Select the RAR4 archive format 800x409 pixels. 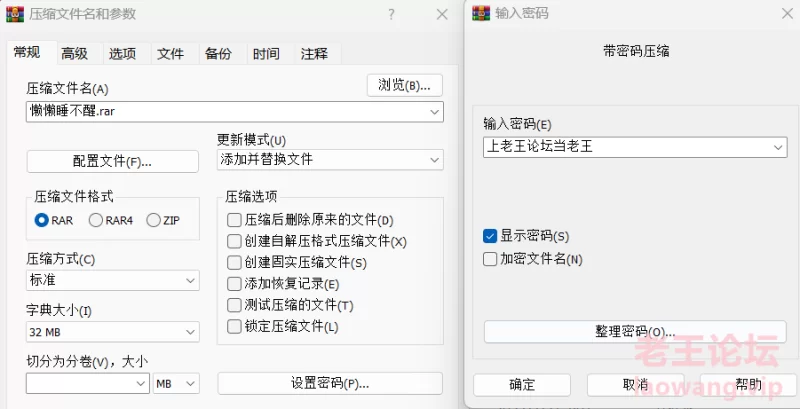coord(96,220)
